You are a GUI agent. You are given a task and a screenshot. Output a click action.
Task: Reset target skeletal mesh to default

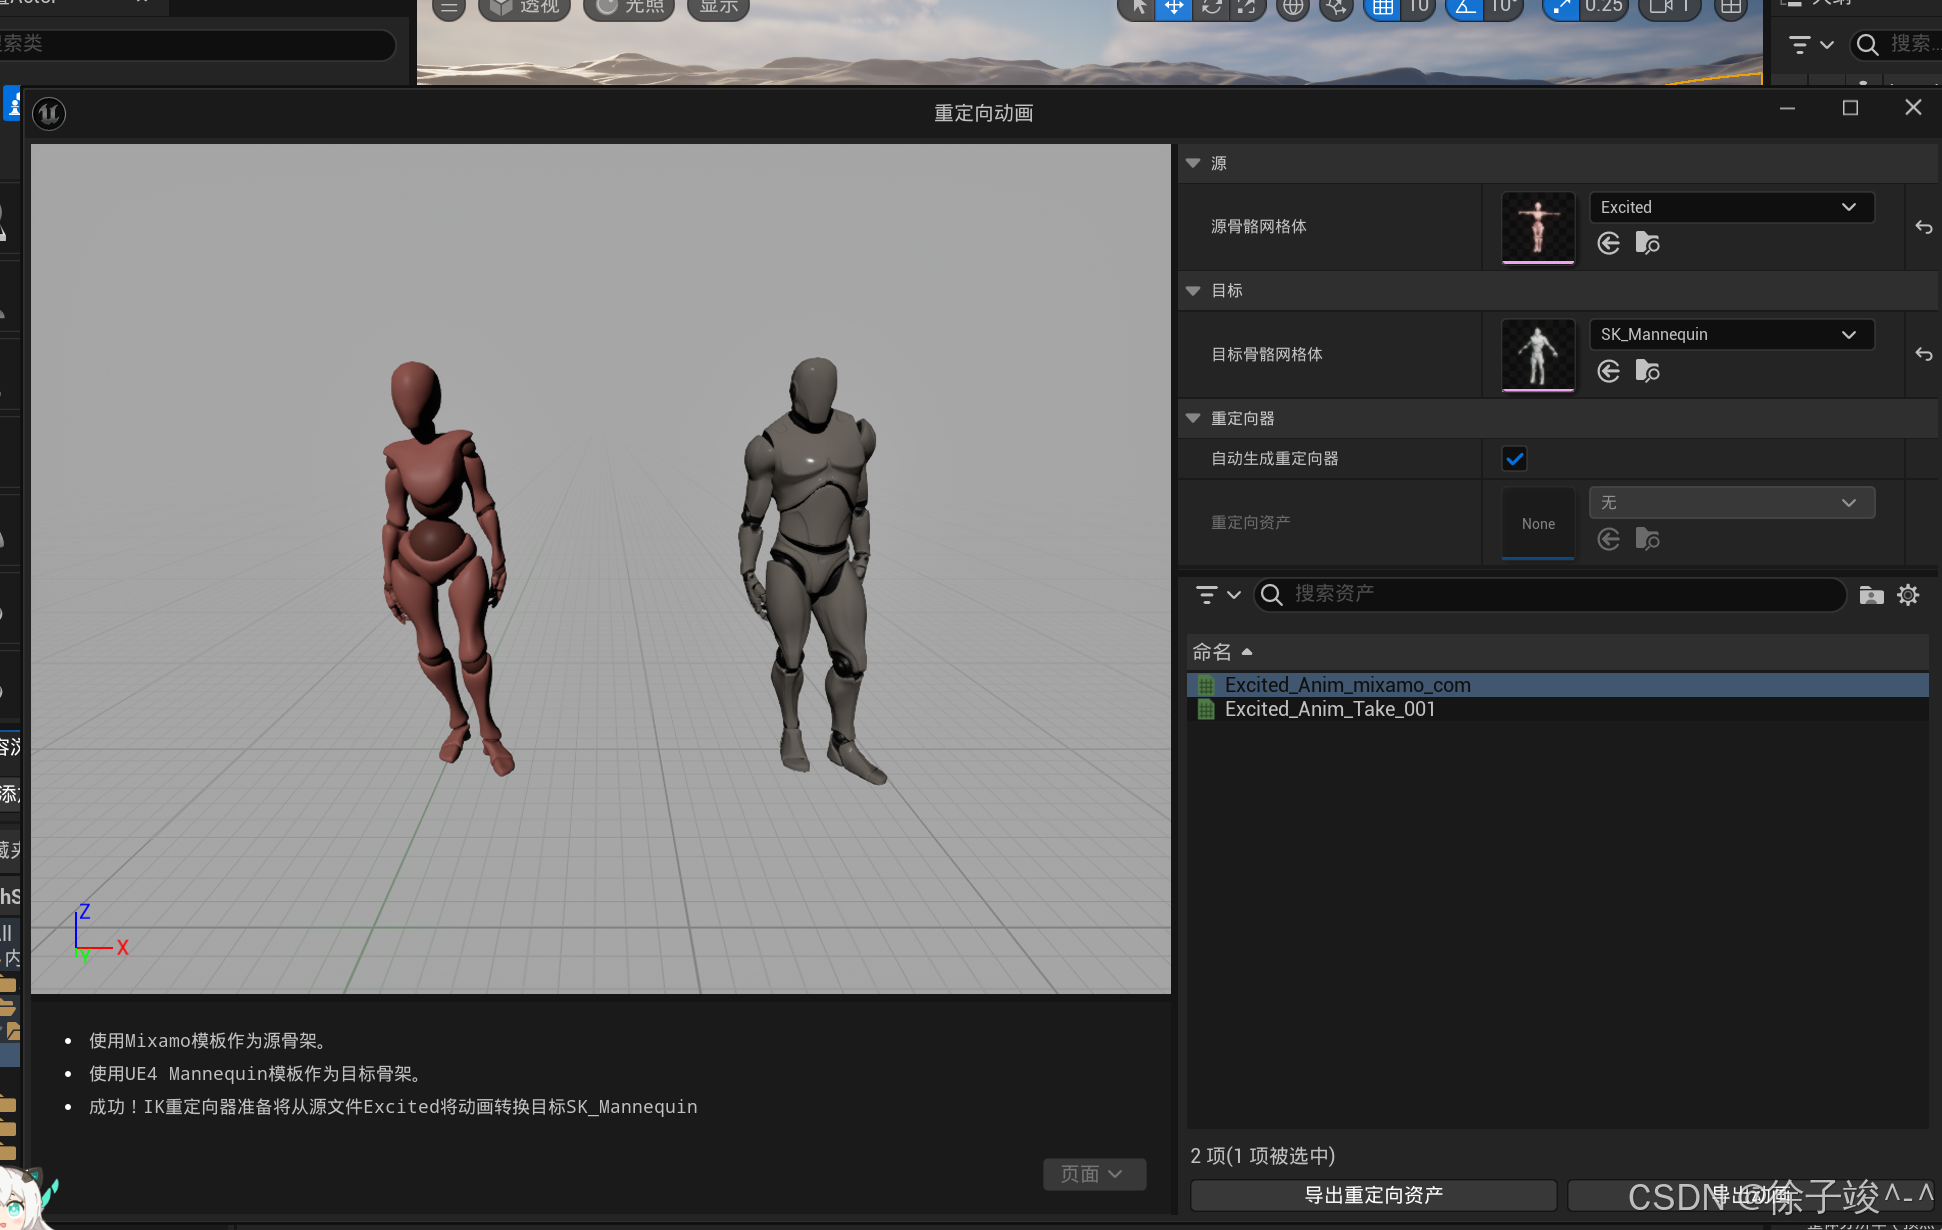click(1923, 354)
